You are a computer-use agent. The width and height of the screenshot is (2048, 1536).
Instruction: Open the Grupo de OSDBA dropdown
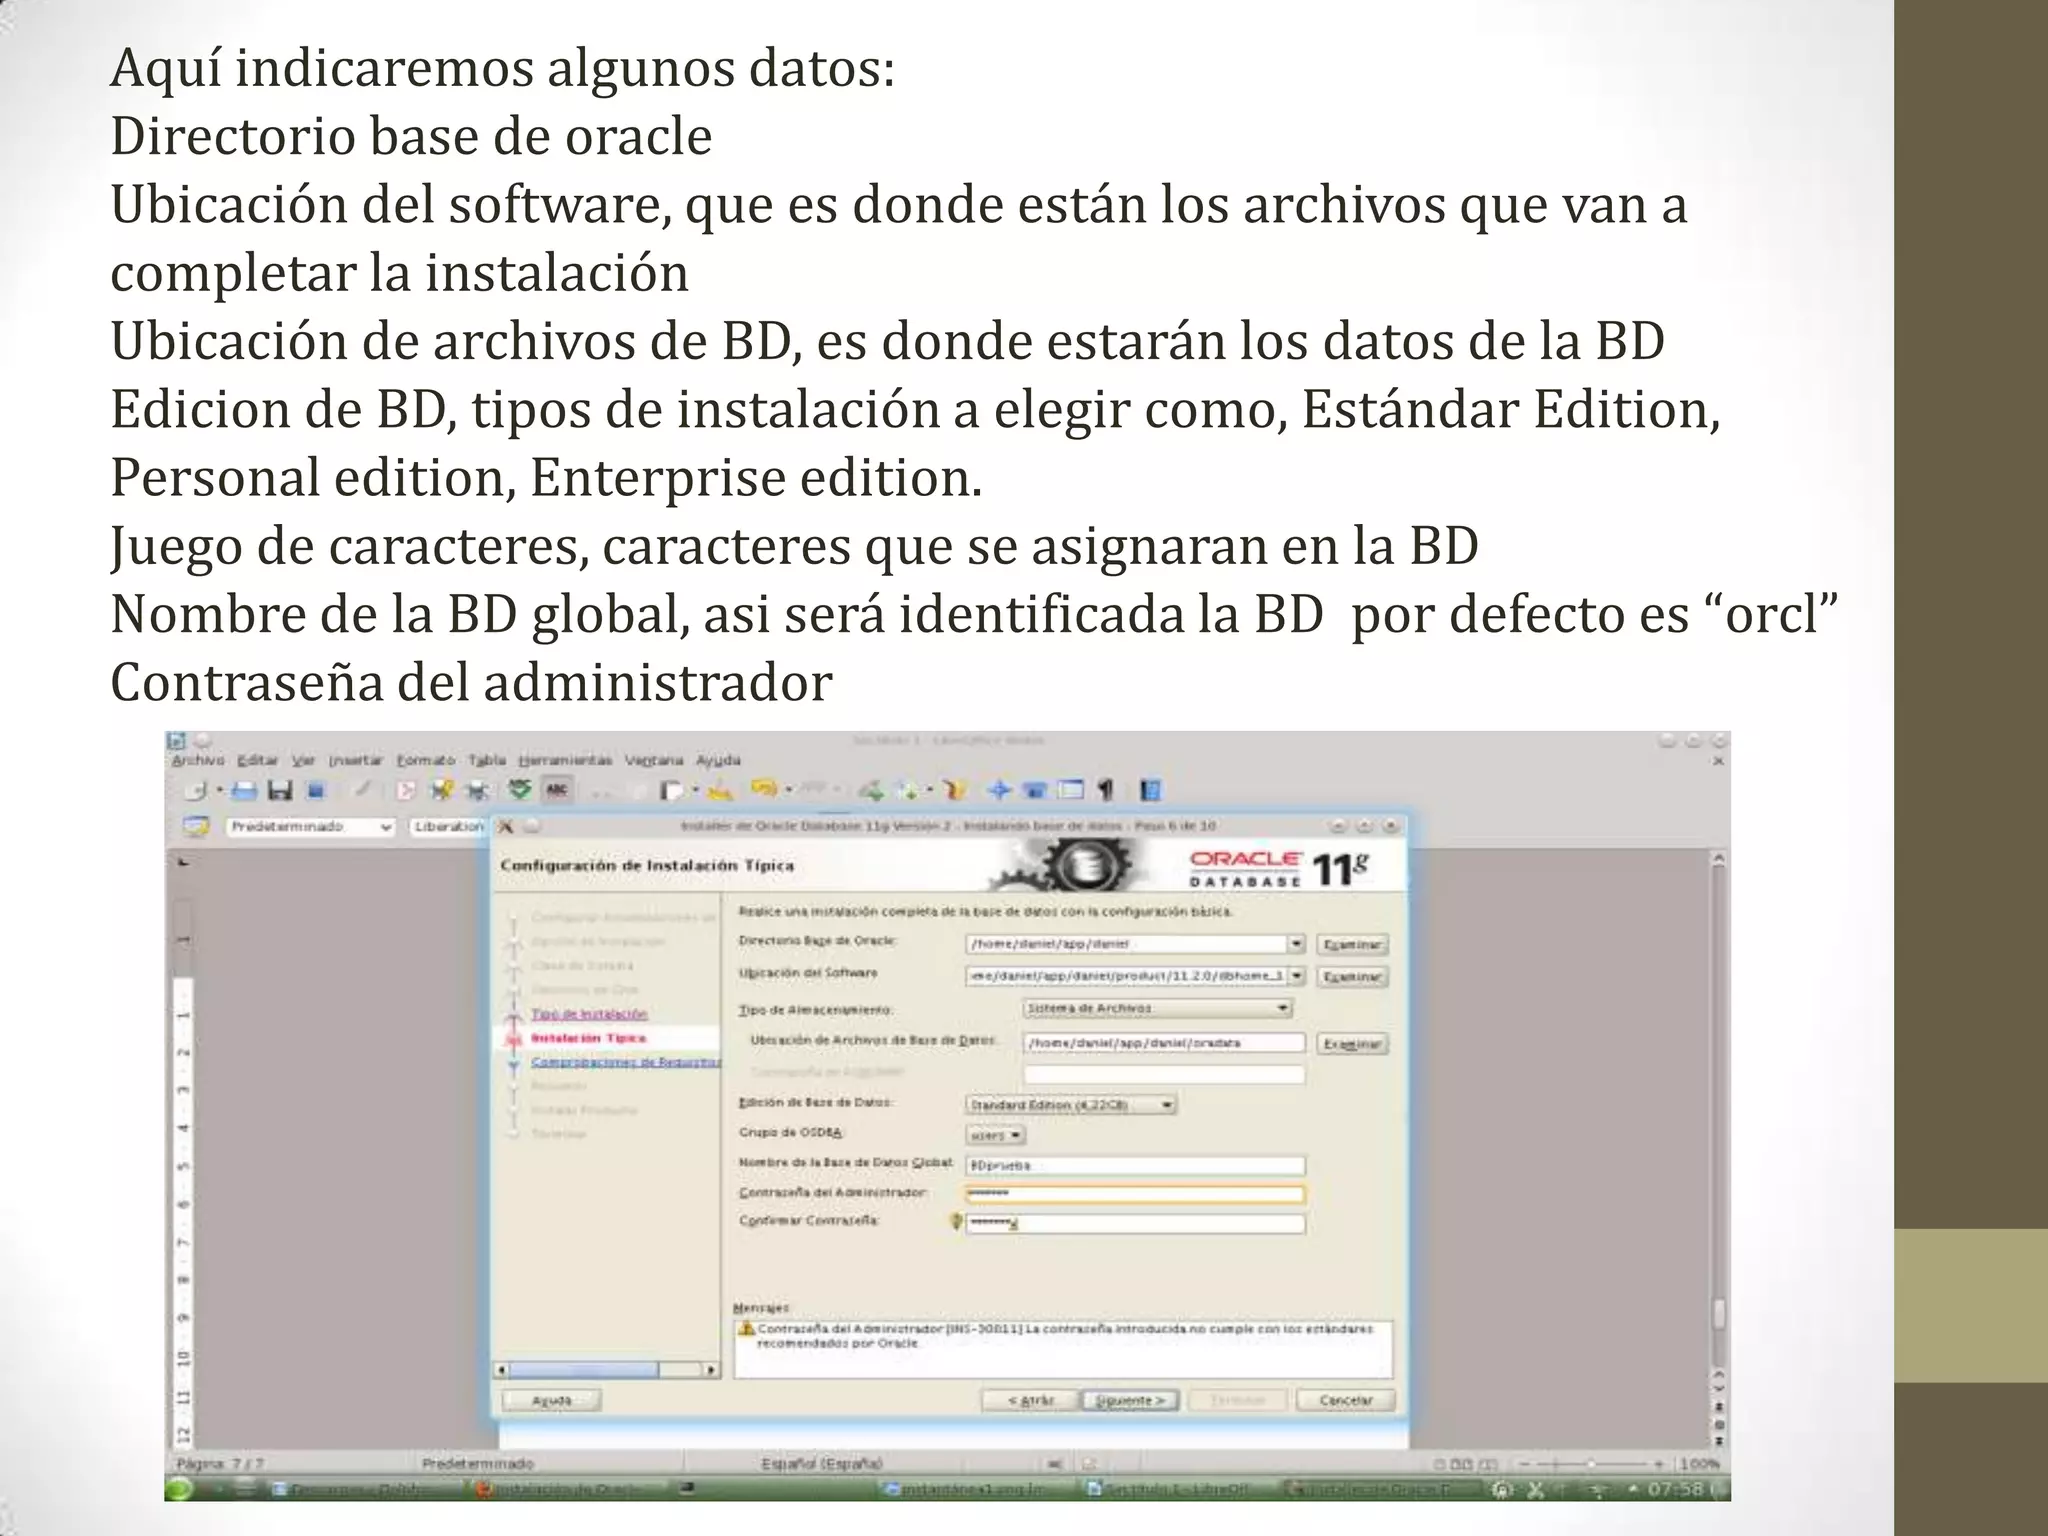click(996, 1136)
